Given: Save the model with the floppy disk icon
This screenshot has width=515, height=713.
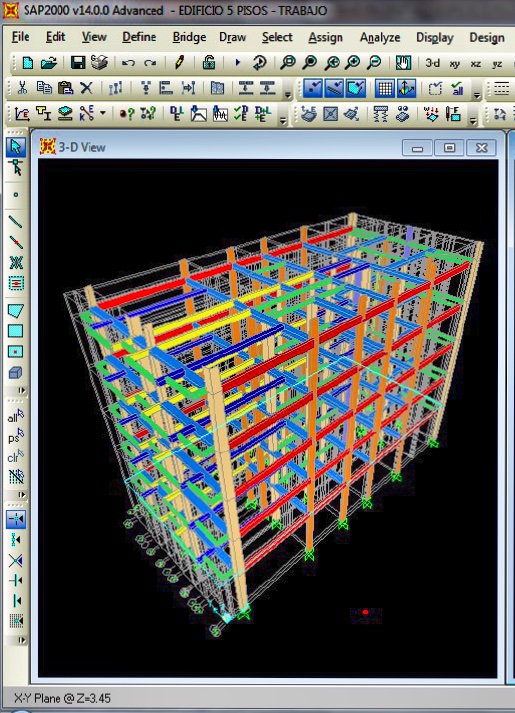Looking at the screenshot, I should (78, 63).
